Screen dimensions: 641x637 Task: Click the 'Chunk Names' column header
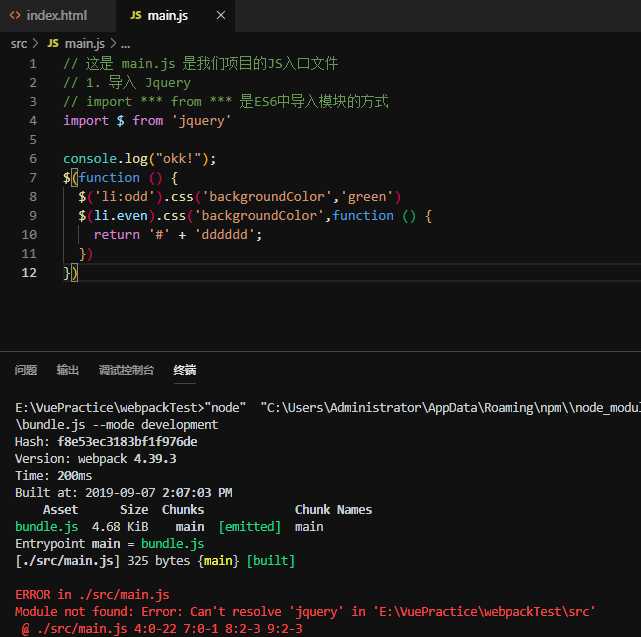[334, 510]
